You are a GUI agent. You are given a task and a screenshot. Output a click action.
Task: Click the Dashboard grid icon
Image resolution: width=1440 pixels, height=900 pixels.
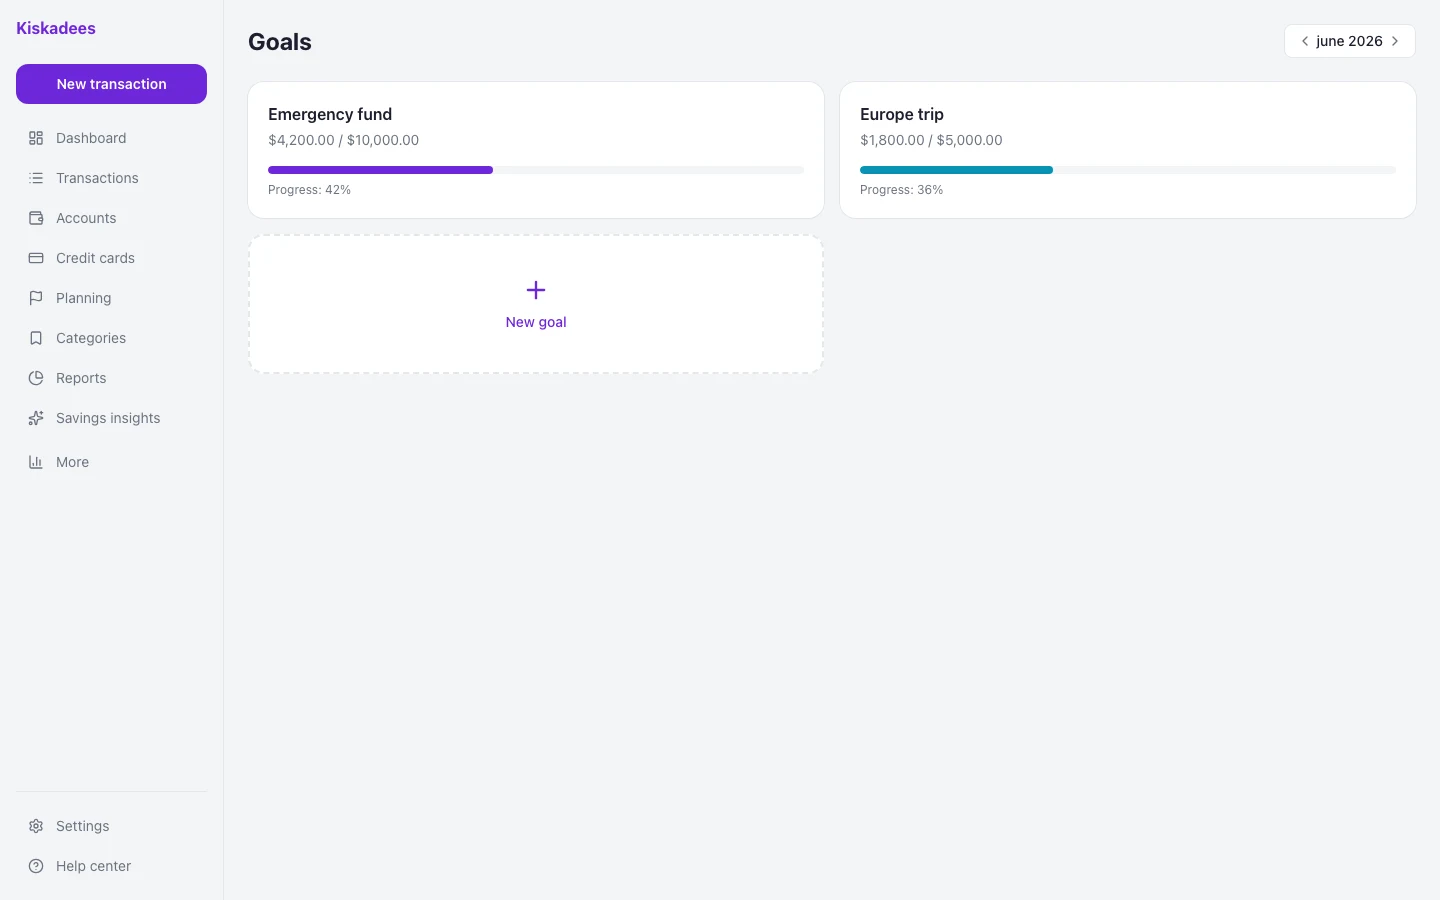[36, 138]
